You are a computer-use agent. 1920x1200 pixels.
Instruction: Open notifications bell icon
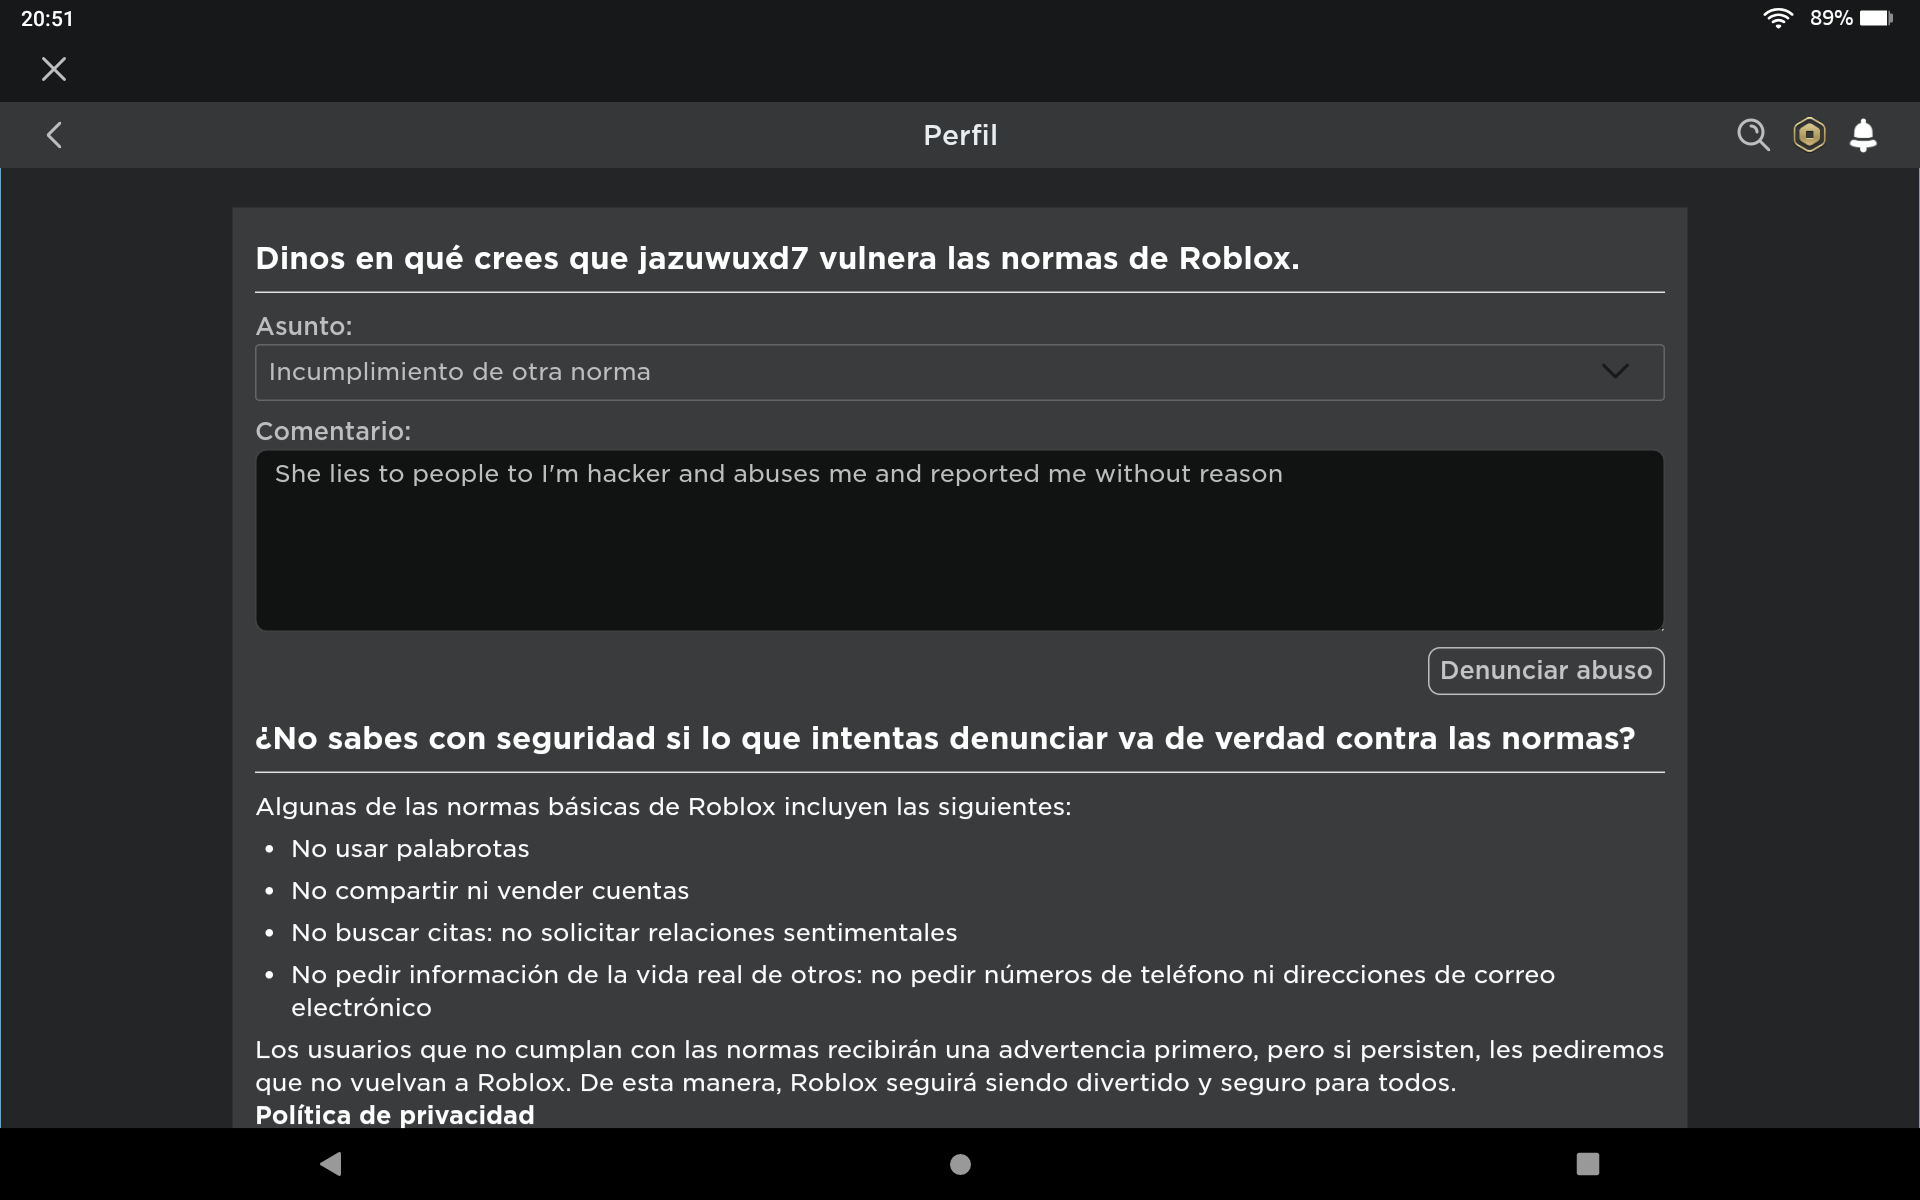[1863, 135]
